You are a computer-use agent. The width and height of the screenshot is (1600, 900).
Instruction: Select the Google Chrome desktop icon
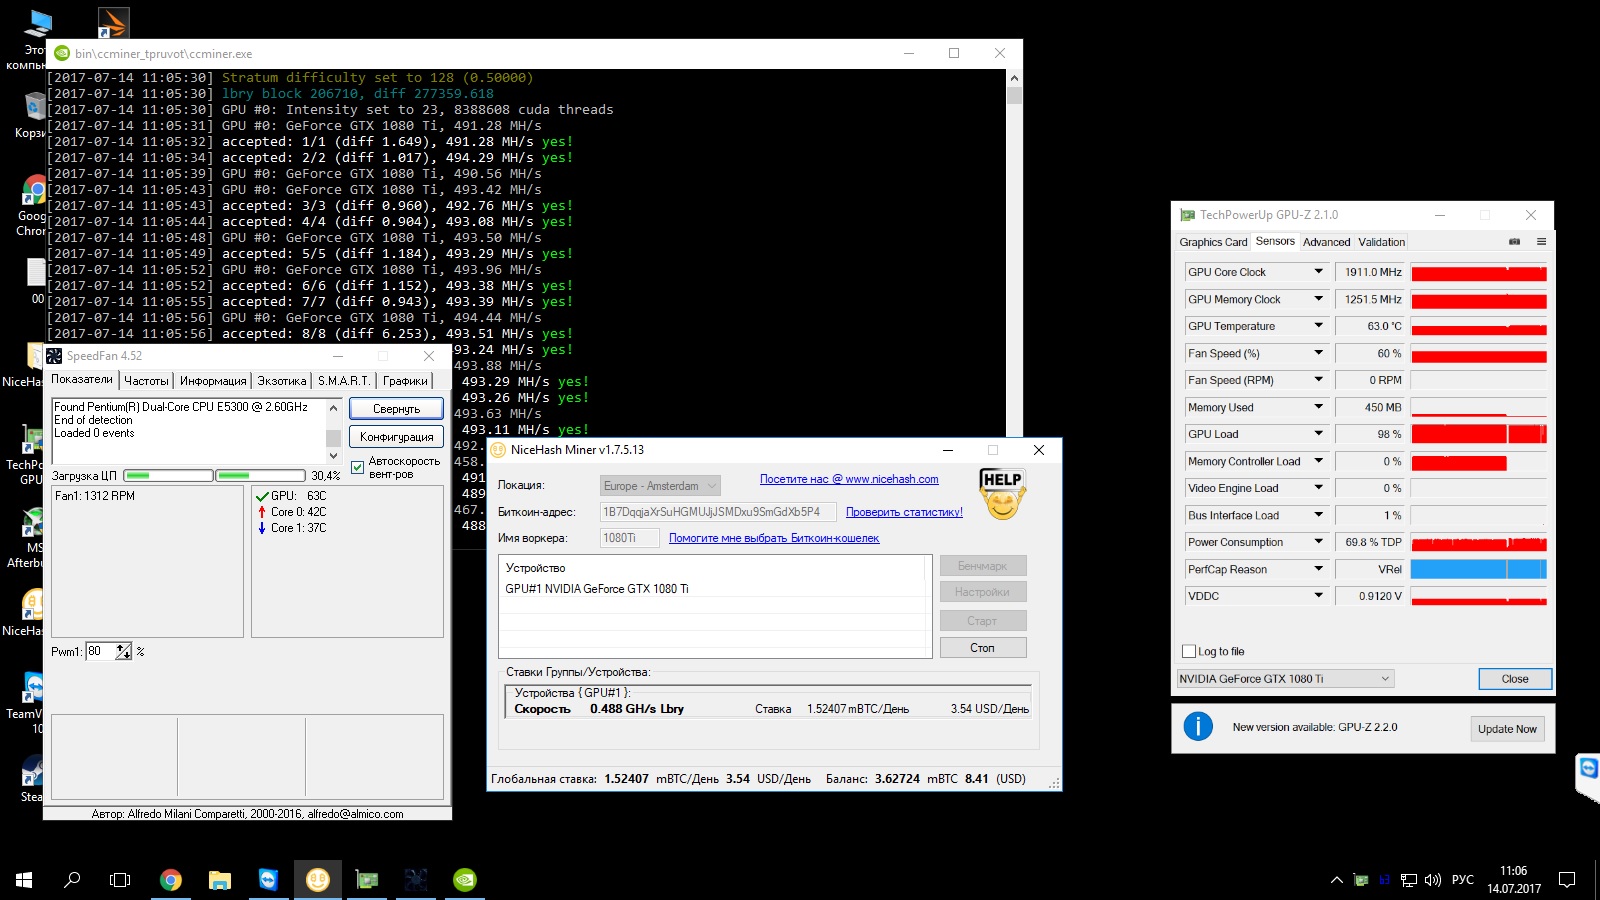click(32, 206)
